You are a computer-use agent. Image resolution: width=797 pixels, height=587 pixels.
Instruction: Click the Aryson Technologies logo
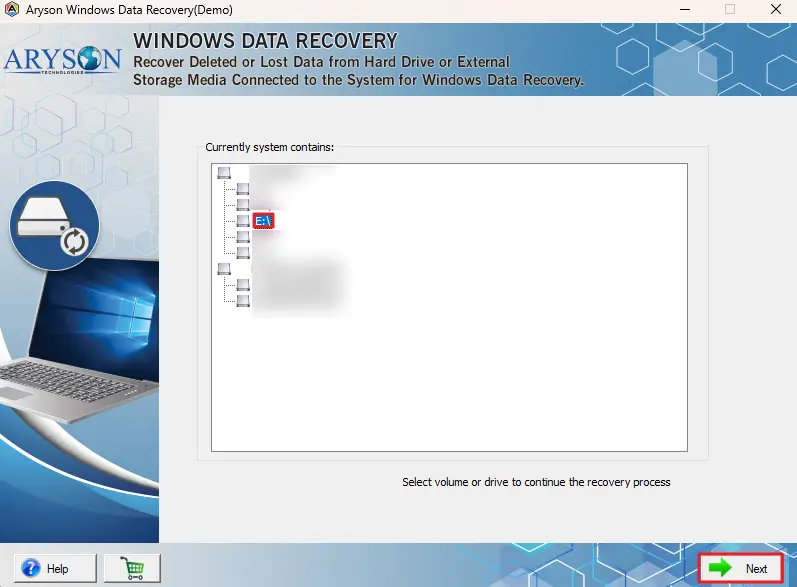pos(63,60)
